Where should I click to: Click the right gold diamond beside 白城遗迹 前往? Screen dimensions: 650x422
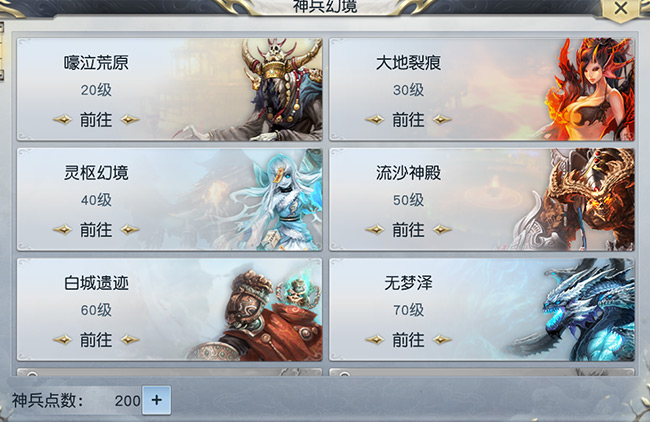point(130,340)
